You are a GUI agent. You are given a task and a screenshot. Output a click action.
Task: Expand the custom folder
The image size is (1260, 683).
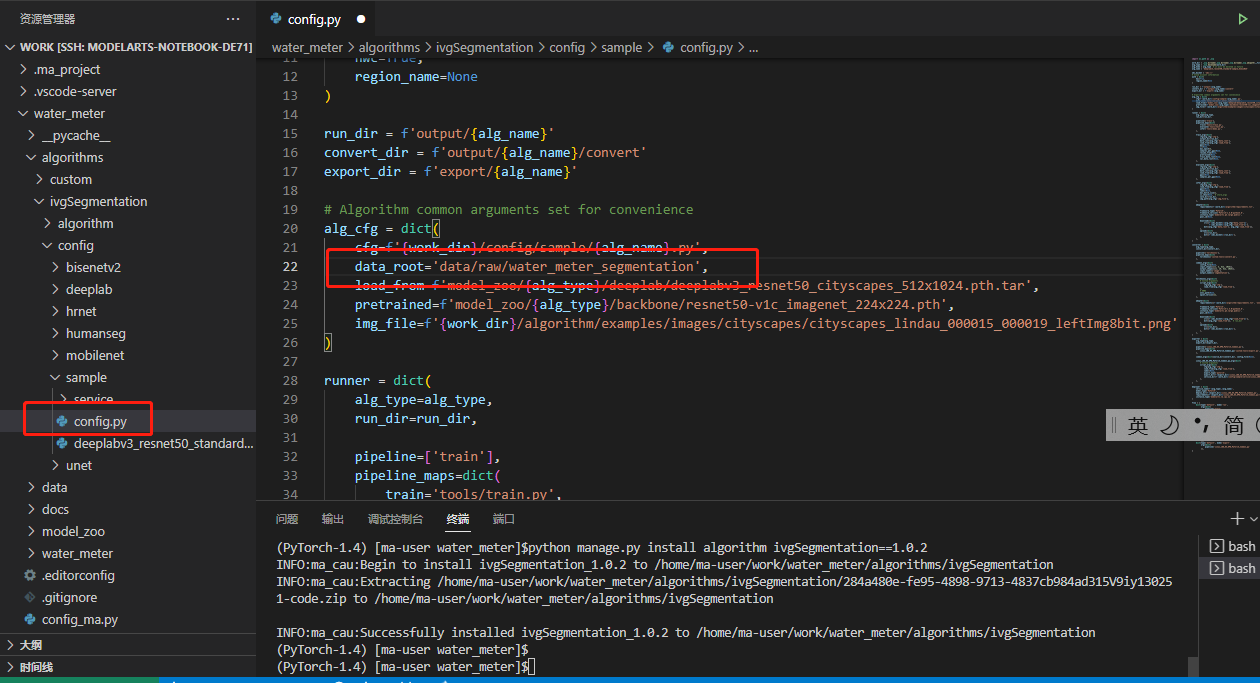coord(128,179)
